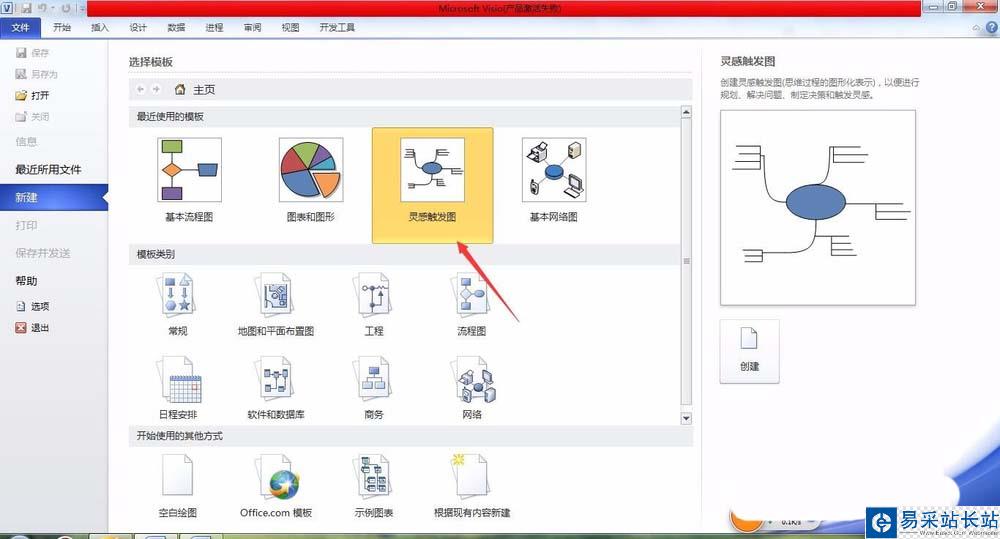
Task: Click the redo icon in quick access toolbar
Action: point(66,8)
